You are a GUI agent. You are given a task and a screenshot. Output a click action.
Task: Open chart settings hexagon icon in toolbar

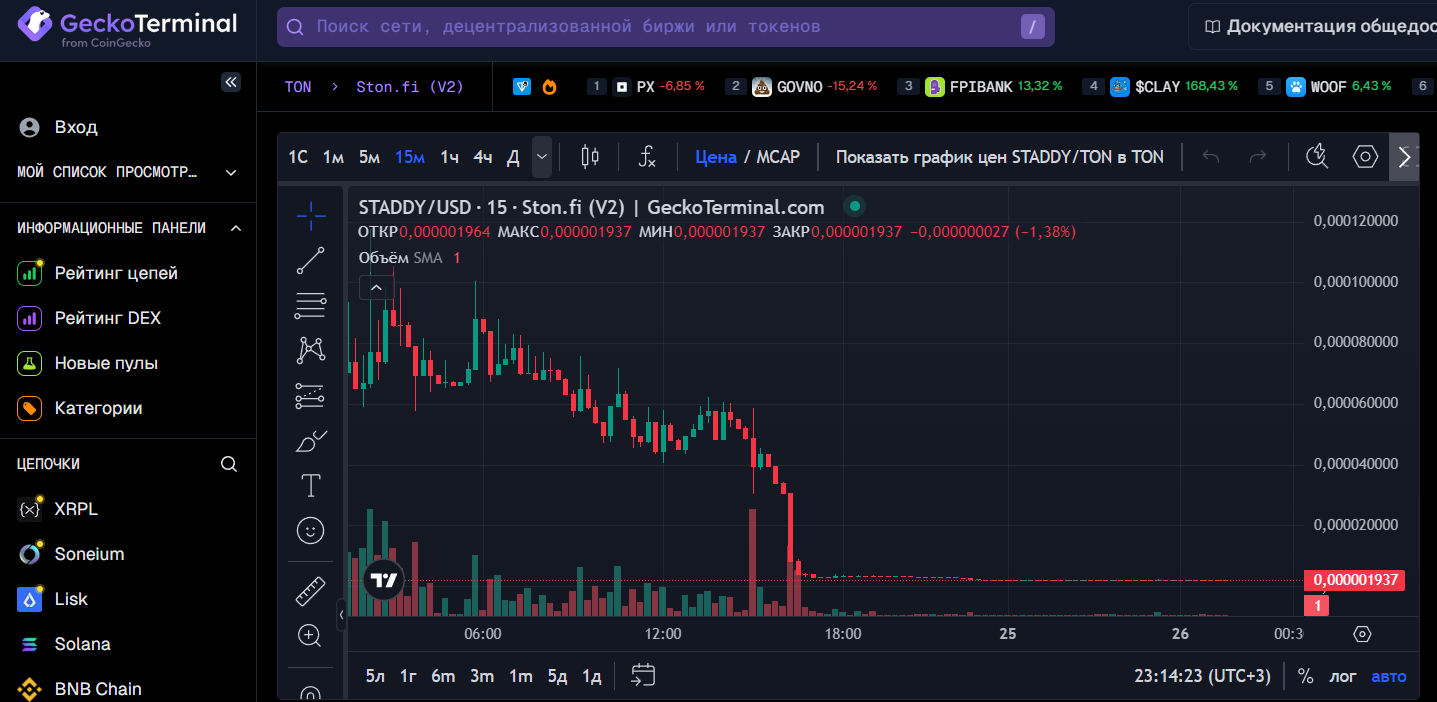[1365, 156]
